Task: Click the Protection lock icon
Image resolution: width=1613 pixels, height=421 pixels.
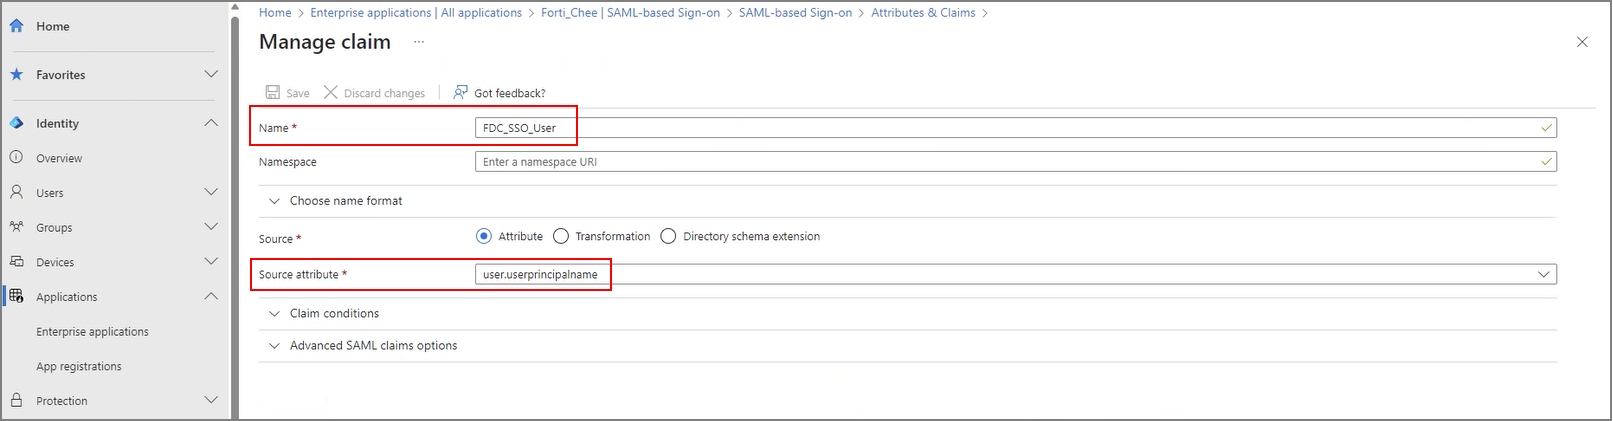Action: (16, 400)
